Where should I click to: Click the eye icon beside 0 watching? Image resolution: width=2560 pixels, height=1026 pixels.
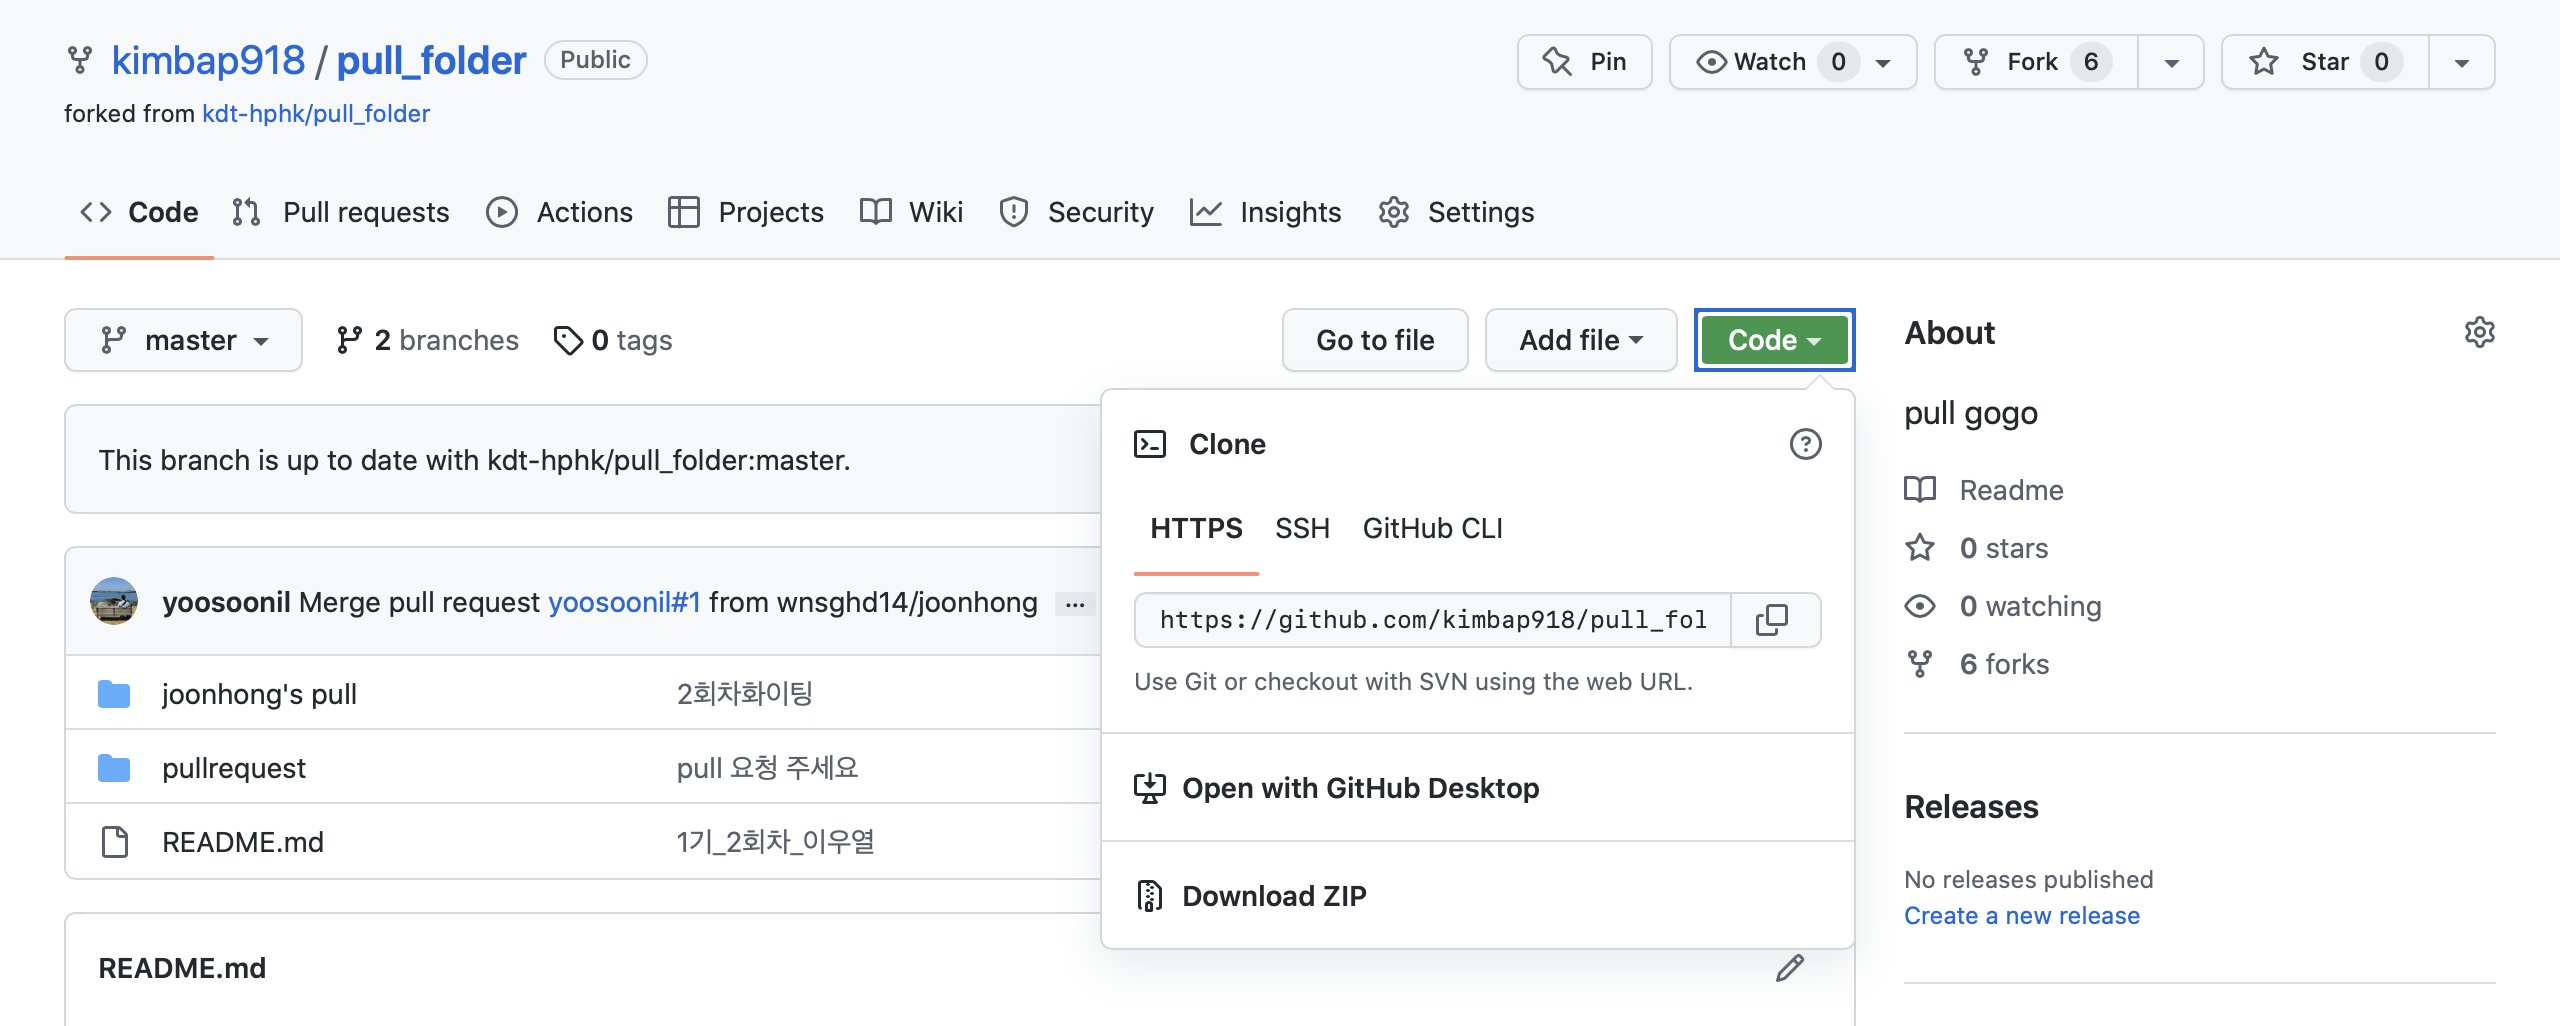(x=1920, y=606)
